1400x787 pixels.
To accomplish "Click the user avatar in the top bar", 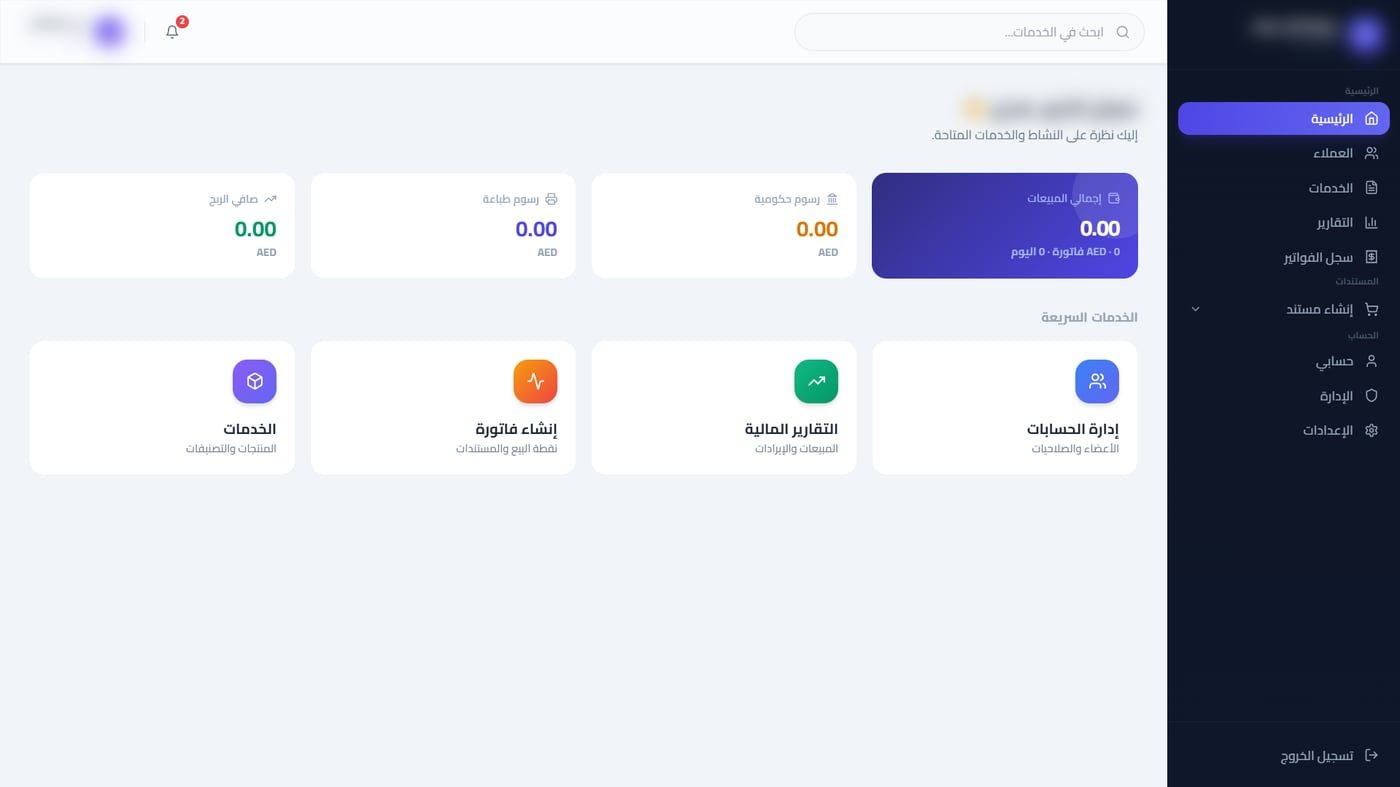I will coord(109,32).
